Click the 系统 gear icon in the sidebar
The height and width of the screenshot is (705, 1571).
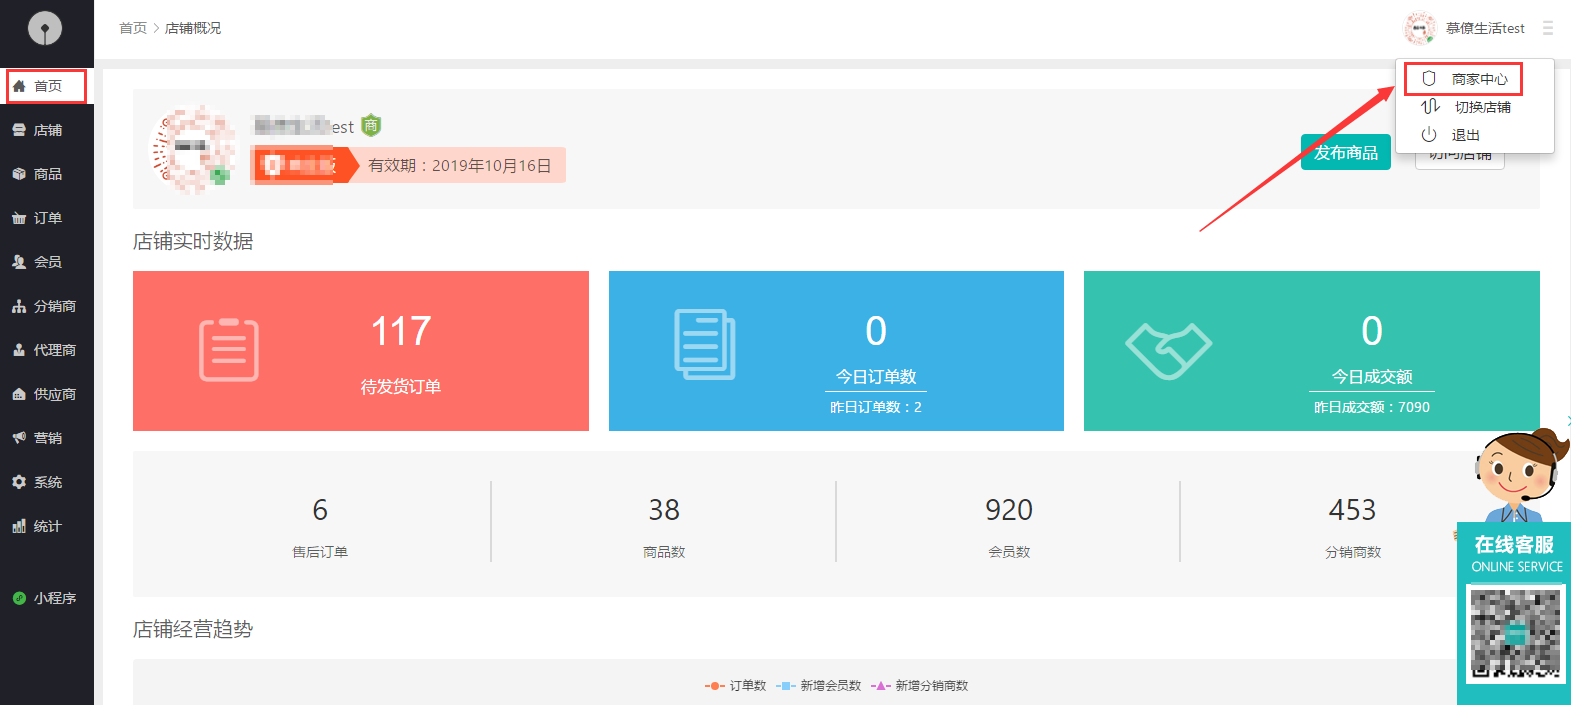tap(19, 482)
